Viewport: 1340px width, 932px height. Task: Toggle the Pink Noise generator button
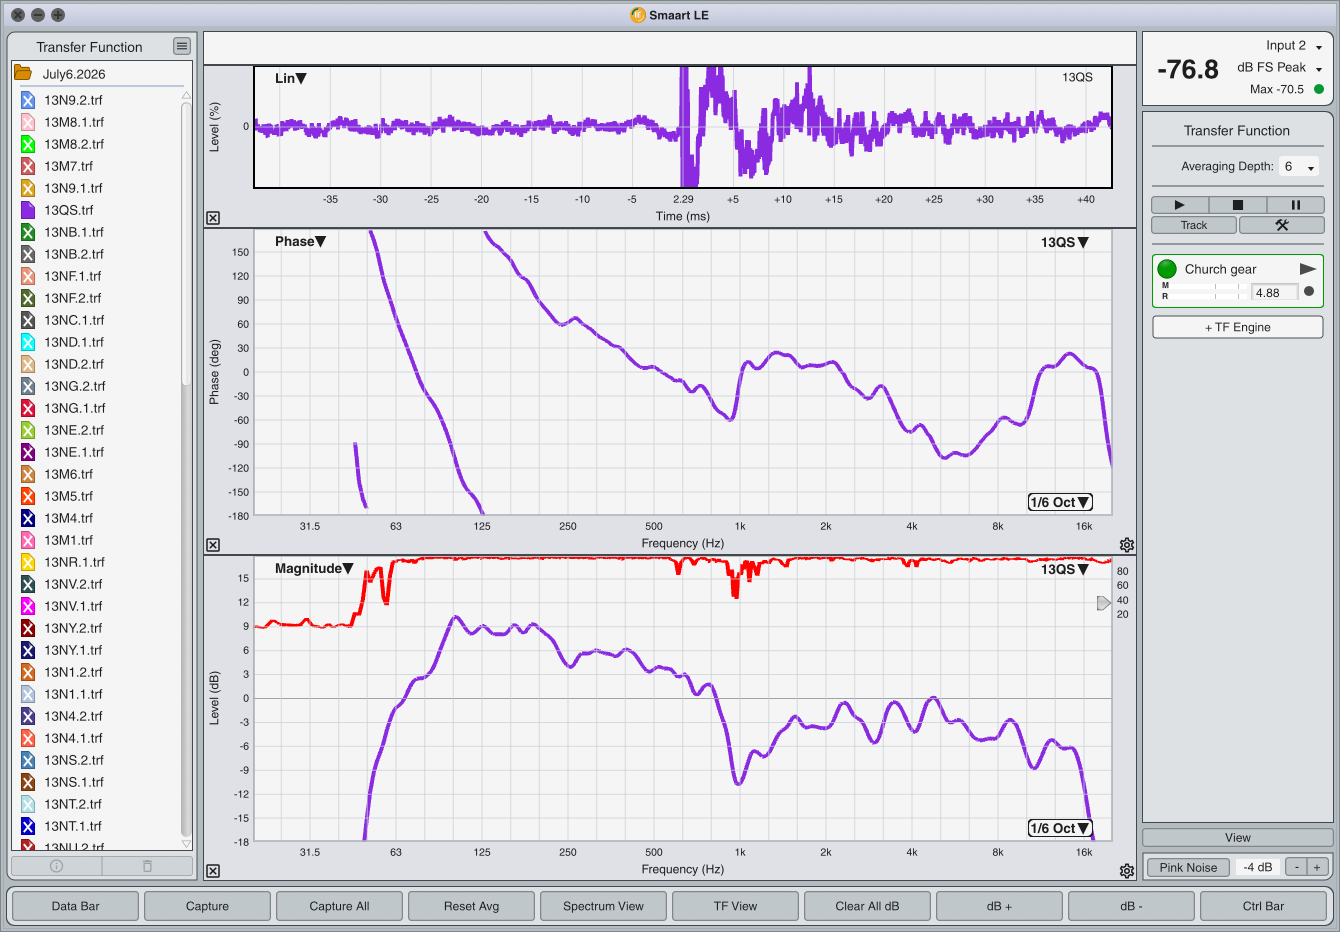[1188, 867]
